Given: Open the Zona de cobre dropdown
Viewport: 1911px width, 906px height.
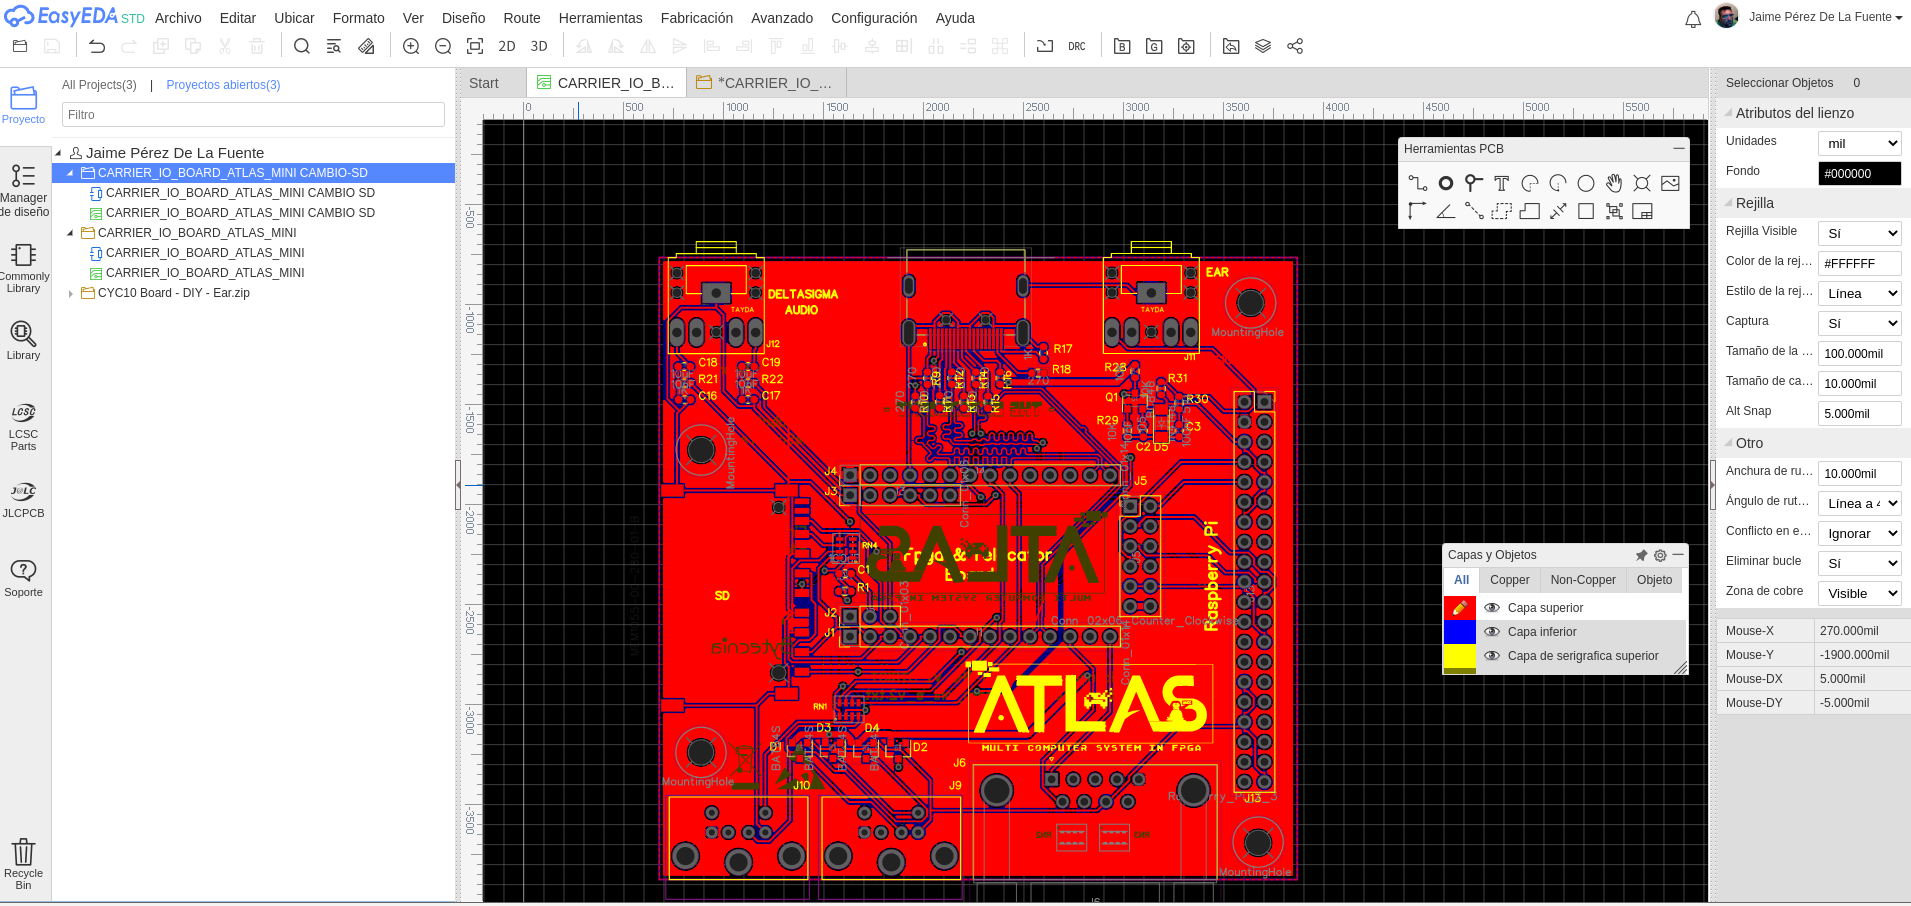Looking at the screenshot, I should click(1859, 593).
